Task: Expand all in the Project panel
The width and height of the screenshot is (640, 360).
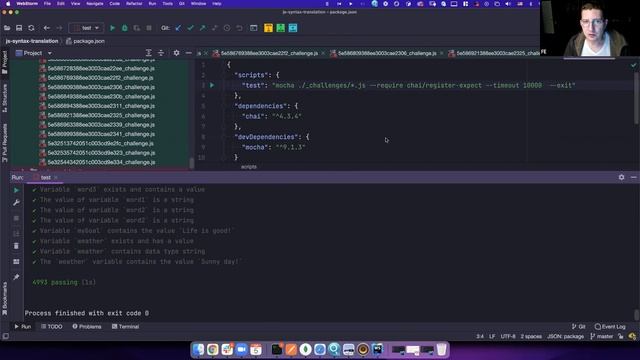Action: tap(149, 53)
